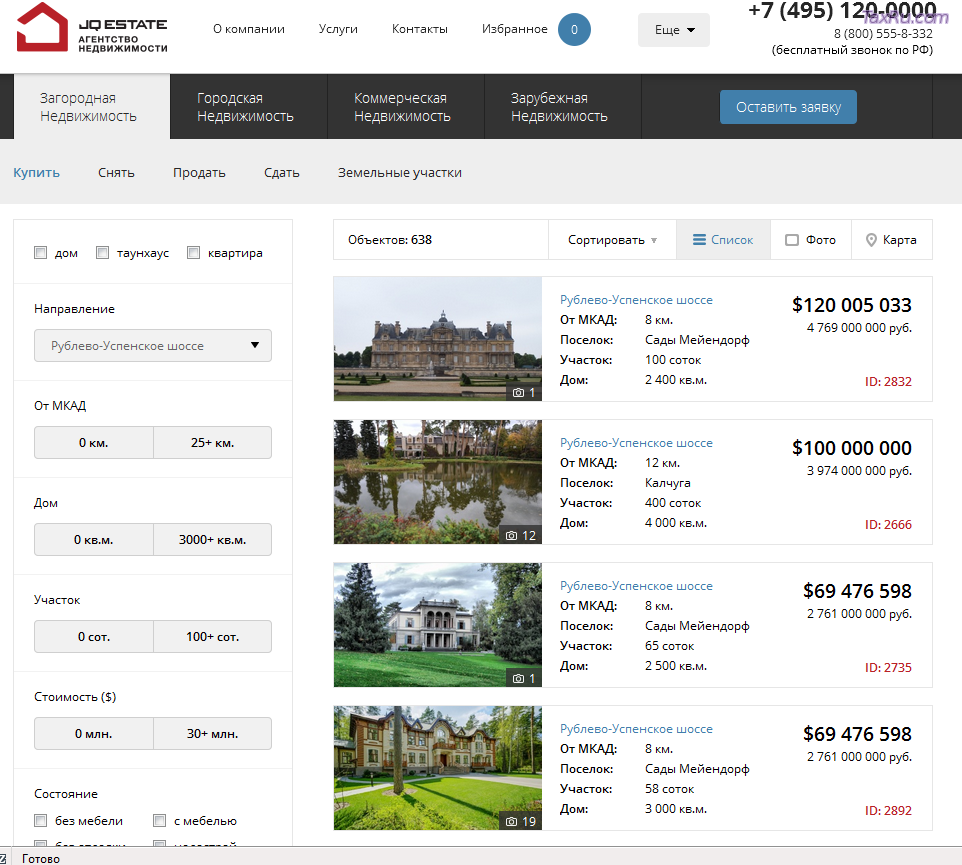Screen dimensions: 962x865
Task: Open the "Рублево-Успенское шоссе" direction dropdown
Action: [x=152, y=346]
